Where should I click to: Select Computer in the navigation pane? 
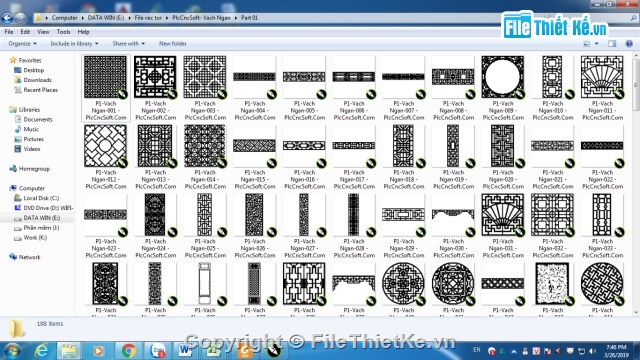(x=31, y=188)
